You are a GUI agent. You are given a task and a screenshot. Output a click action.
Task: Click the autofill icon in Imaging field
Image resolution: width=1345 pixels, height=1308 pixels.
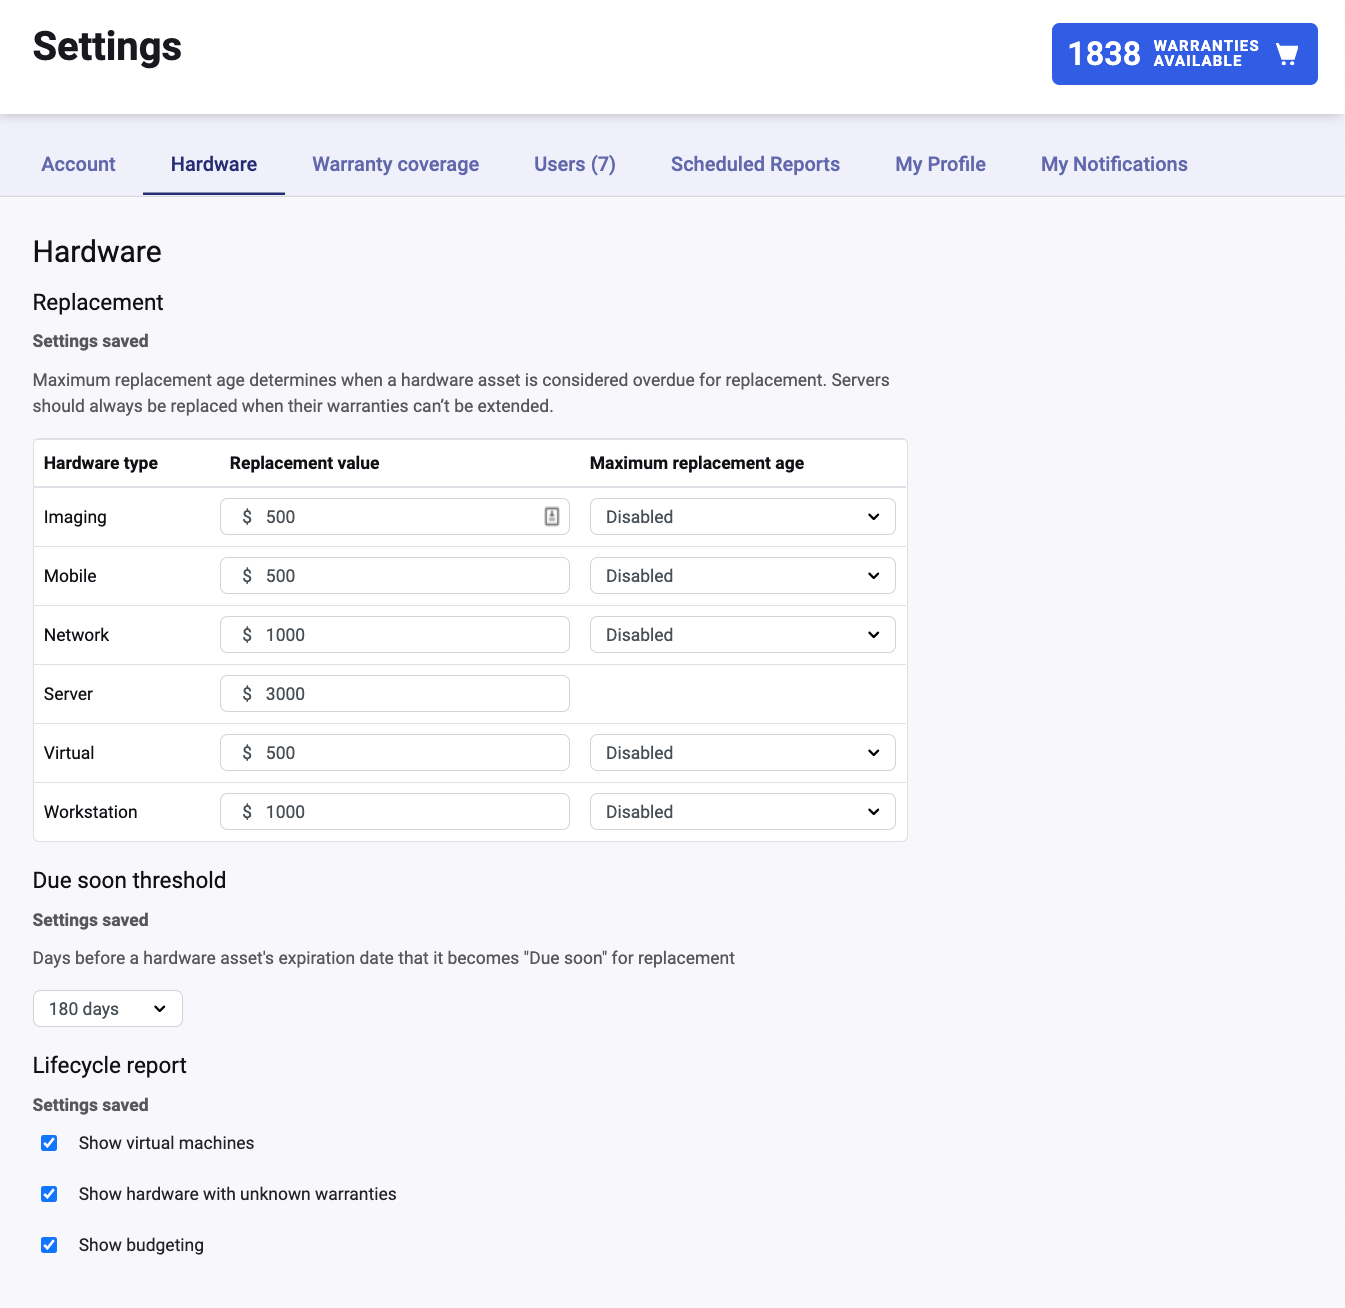pyautogui.click(x=552, y=517)
